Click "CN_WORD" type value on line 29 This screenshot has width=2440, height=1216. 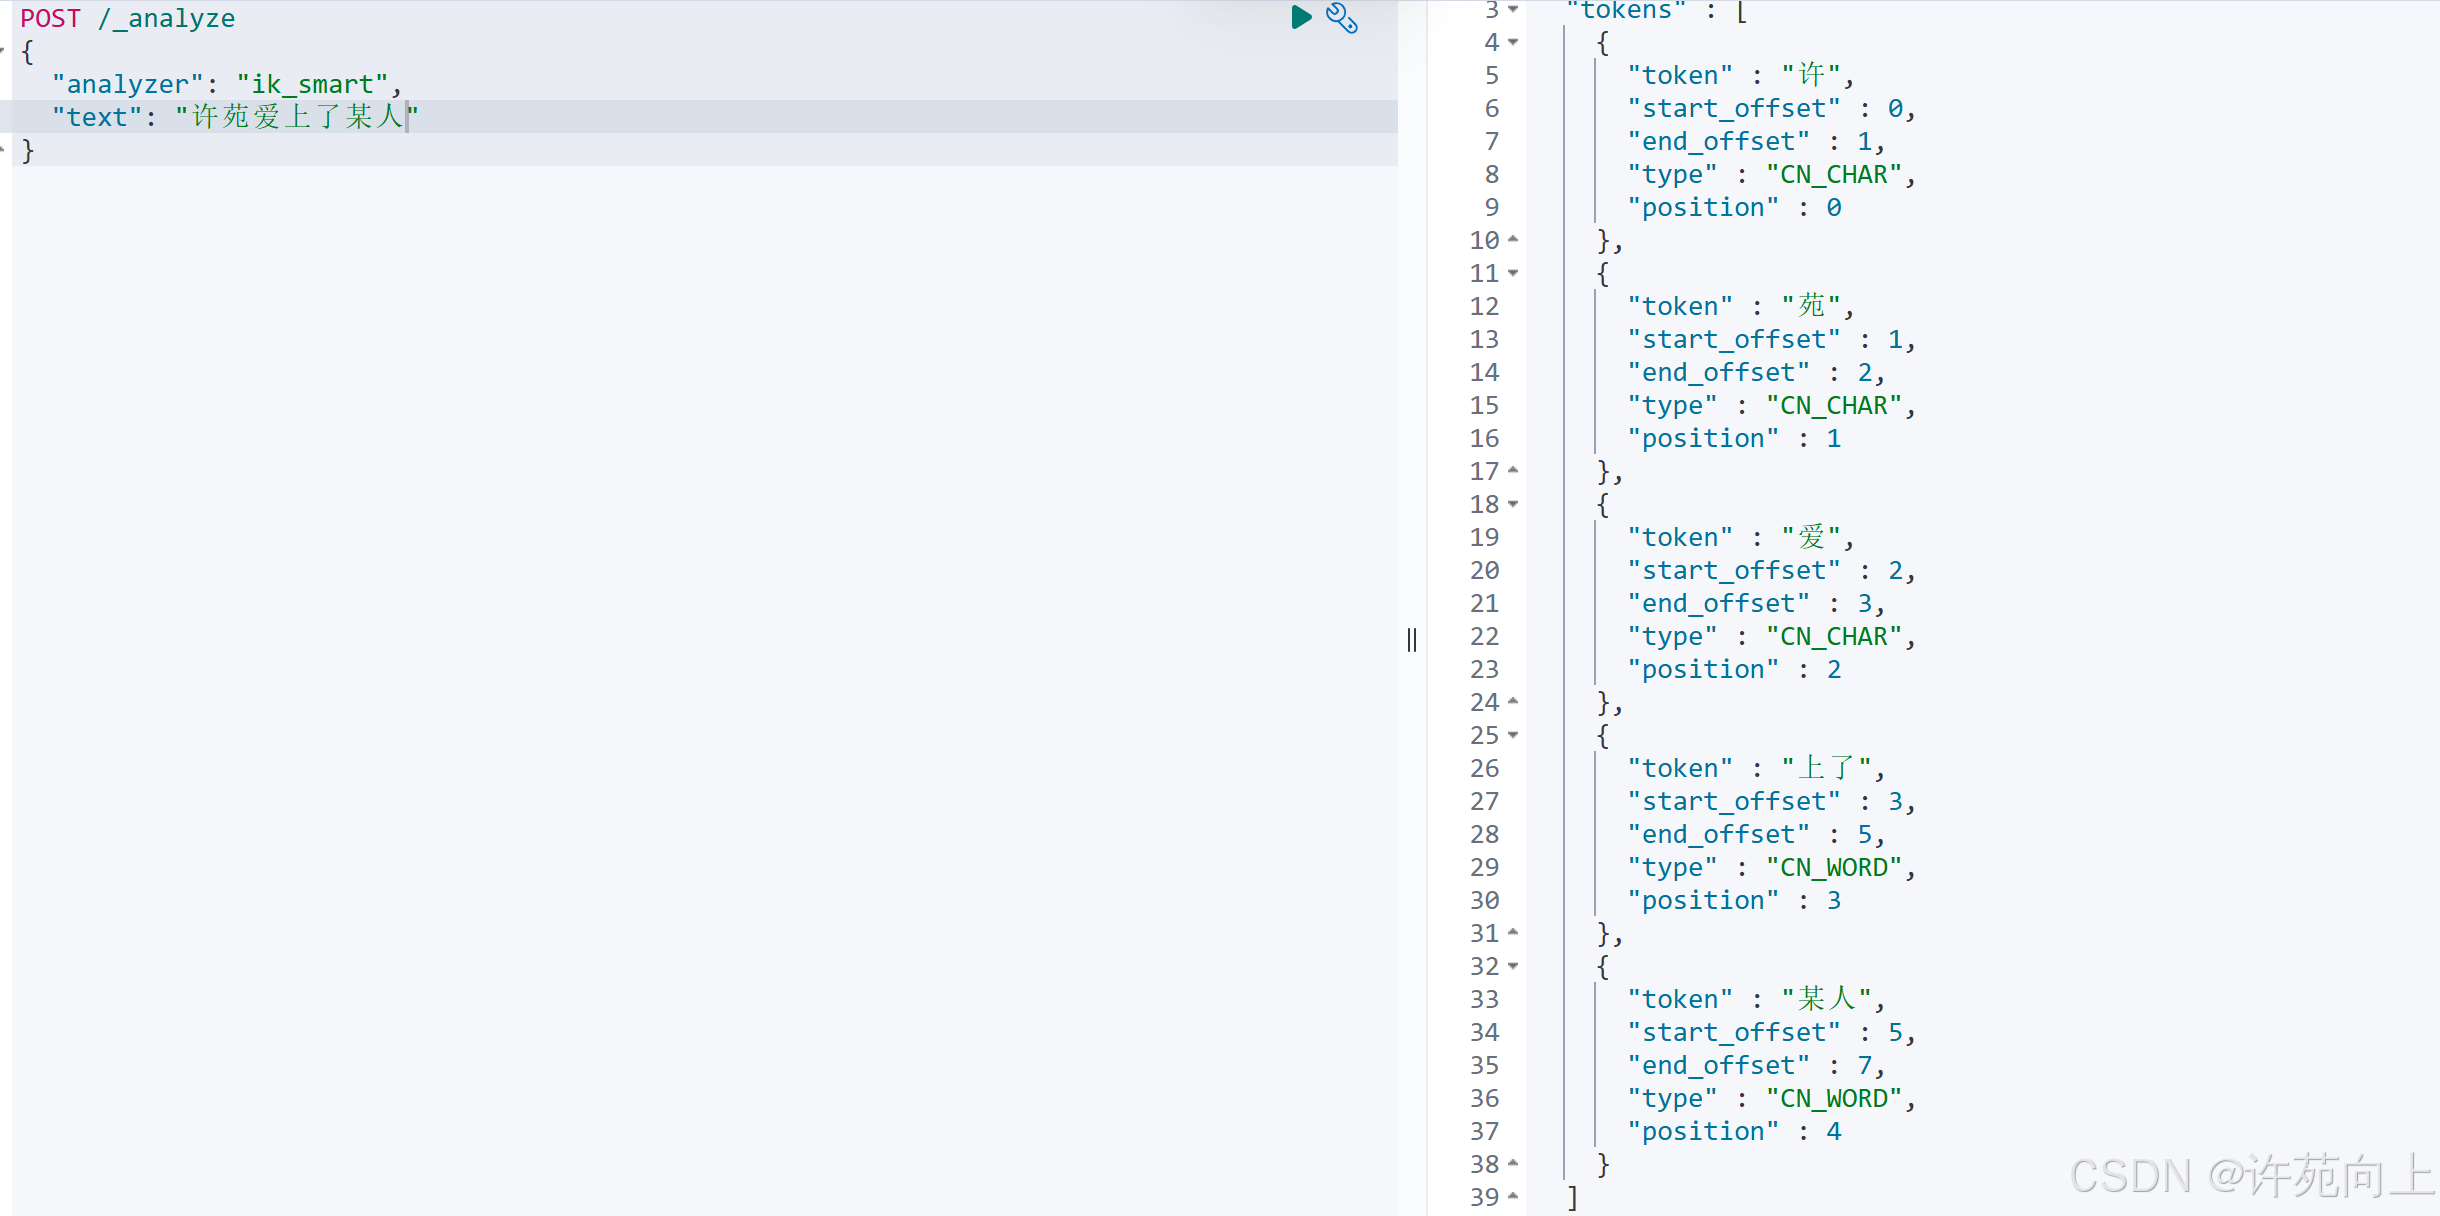[1834, 867]
